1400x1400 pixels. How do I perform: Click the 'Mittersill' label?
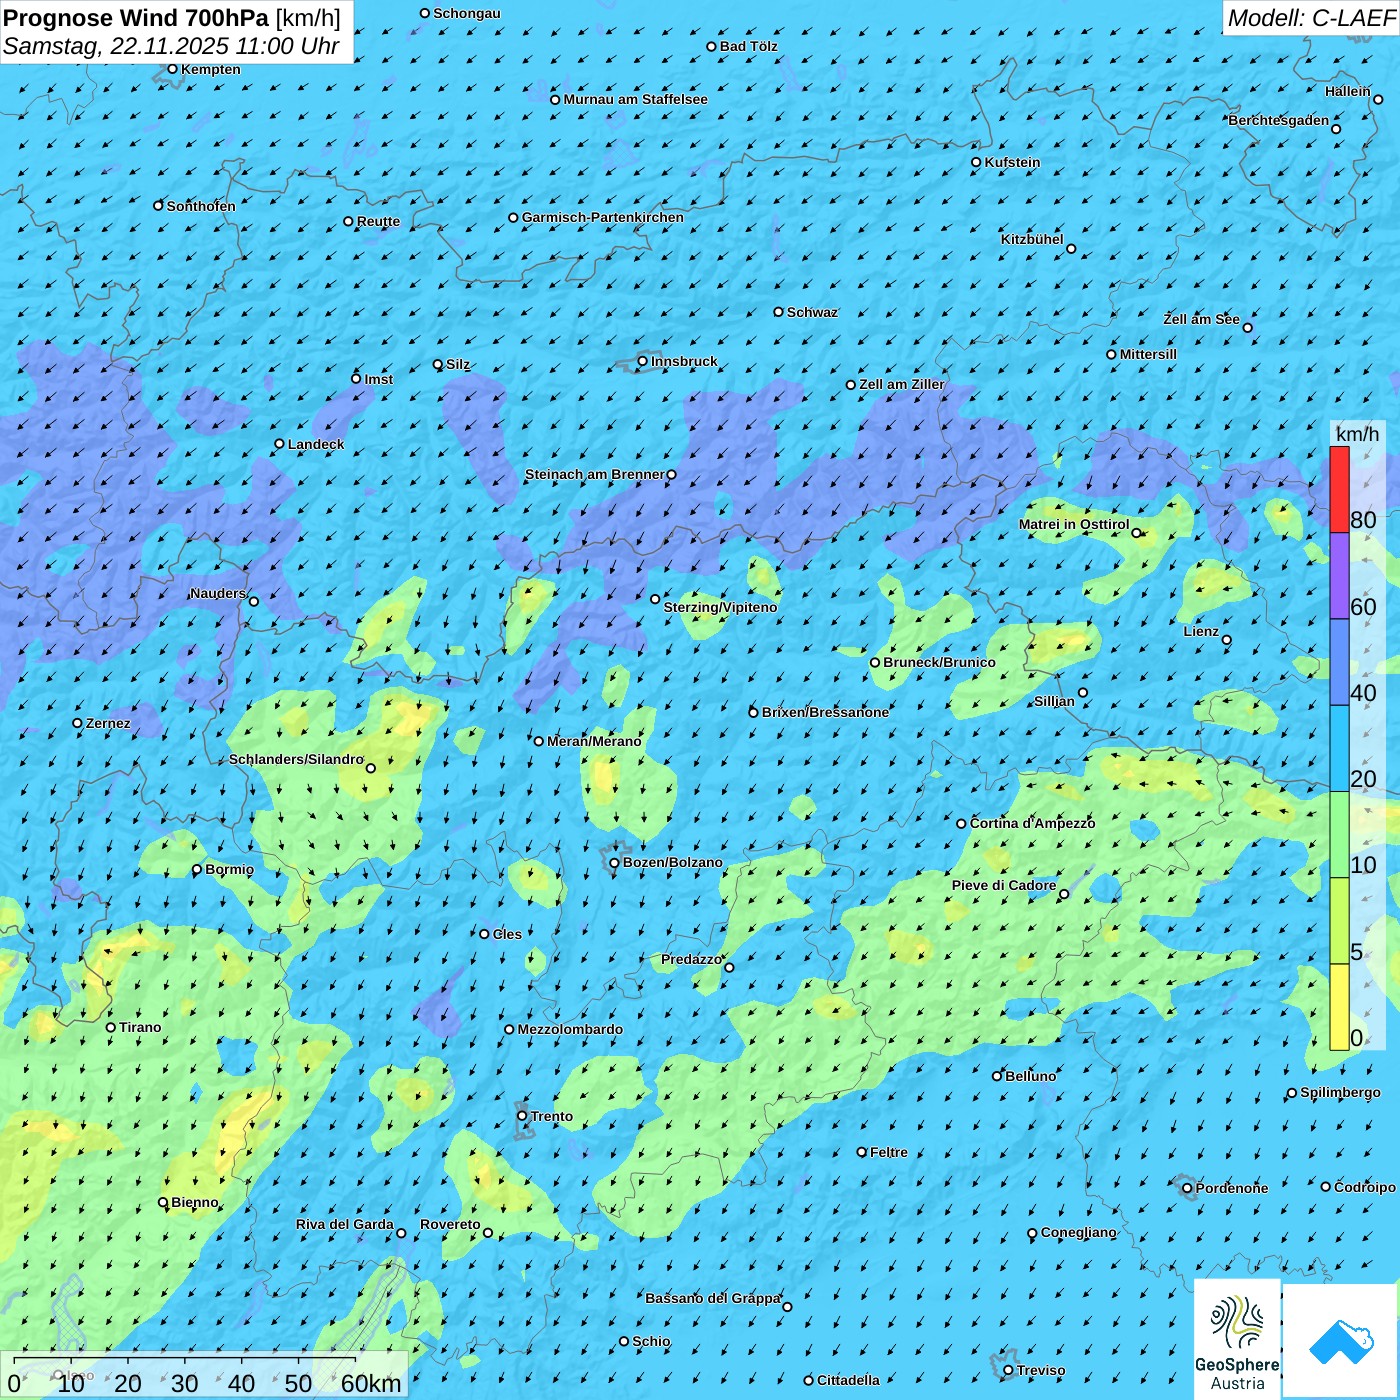tap(1148, 354)
